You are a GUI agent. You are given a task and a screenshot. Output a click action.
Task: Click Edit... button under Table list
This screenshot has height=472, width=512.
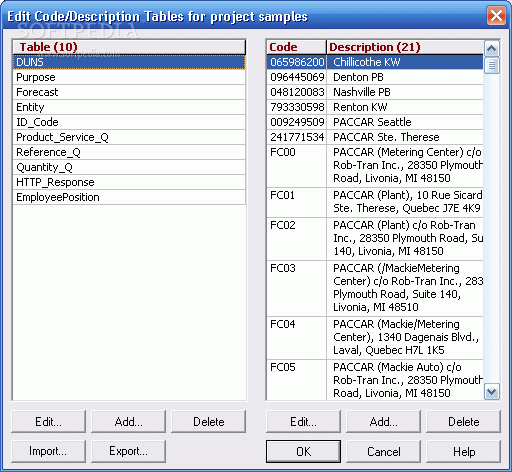[x=48, y=422]
